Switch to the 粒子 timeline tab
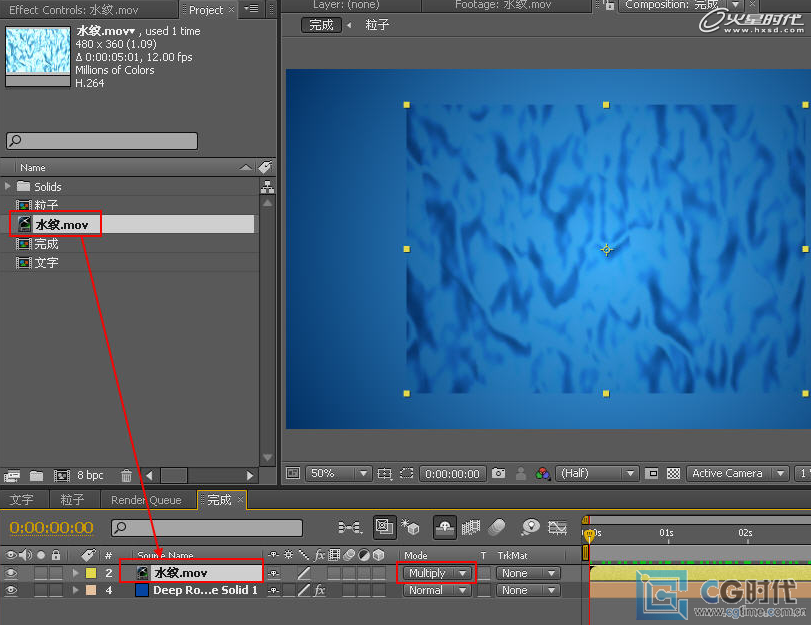This screenshot has width=811, height=625. coord(72,500)
